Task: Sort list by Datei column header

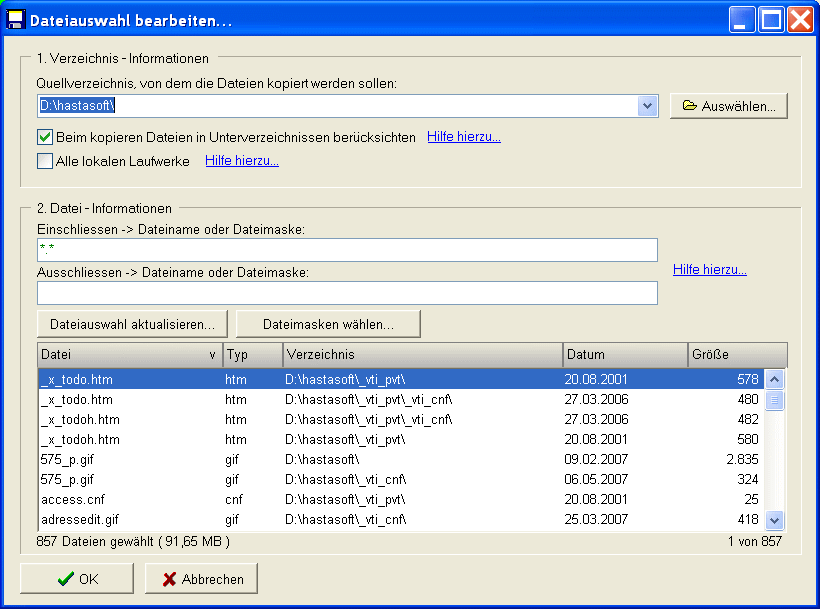Action: pos(130,355)
